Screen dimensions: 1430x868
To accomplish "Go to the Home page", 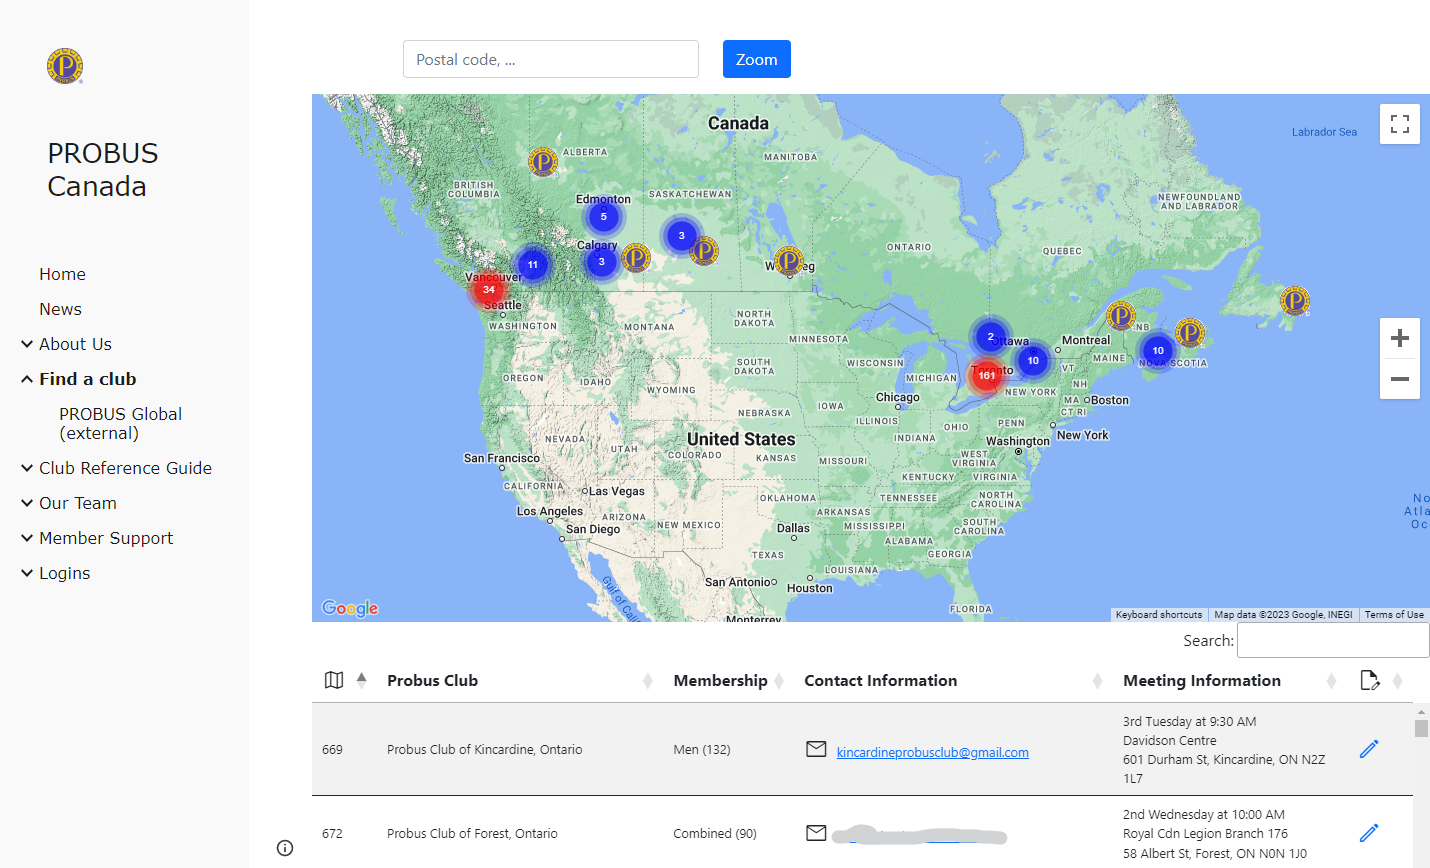I will pyautogui.click(x=62, y=274).
